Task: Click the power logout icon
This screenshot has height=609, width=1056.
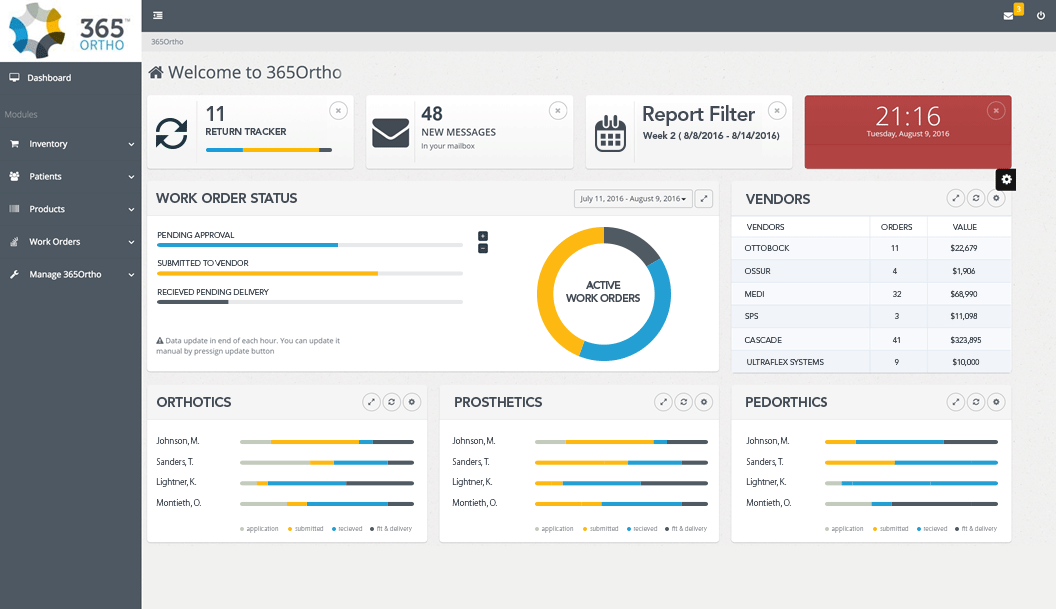Action: coord(1041,15)
